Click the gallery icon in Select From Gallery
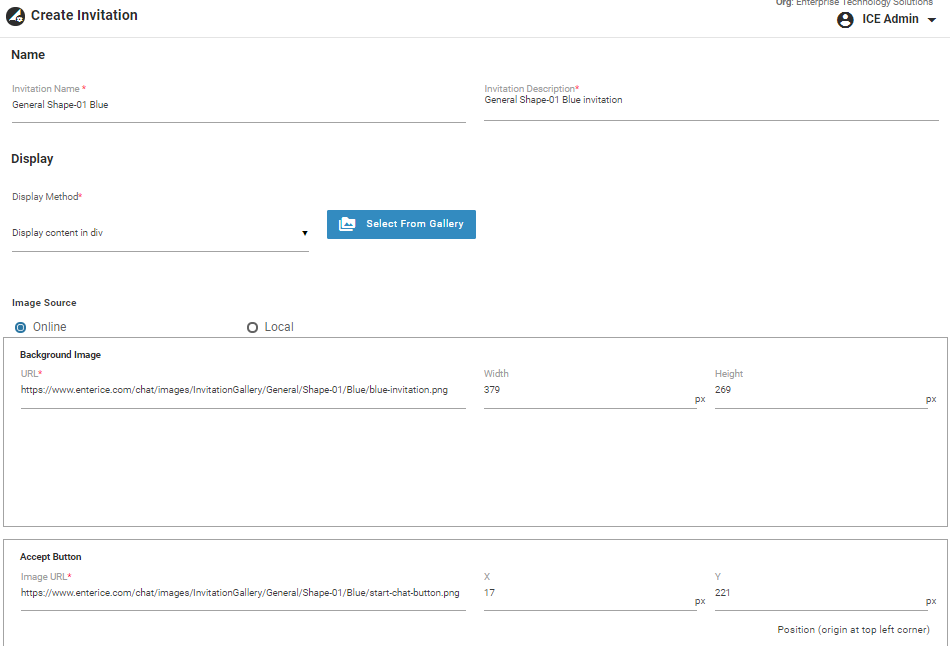 (347, 224)
